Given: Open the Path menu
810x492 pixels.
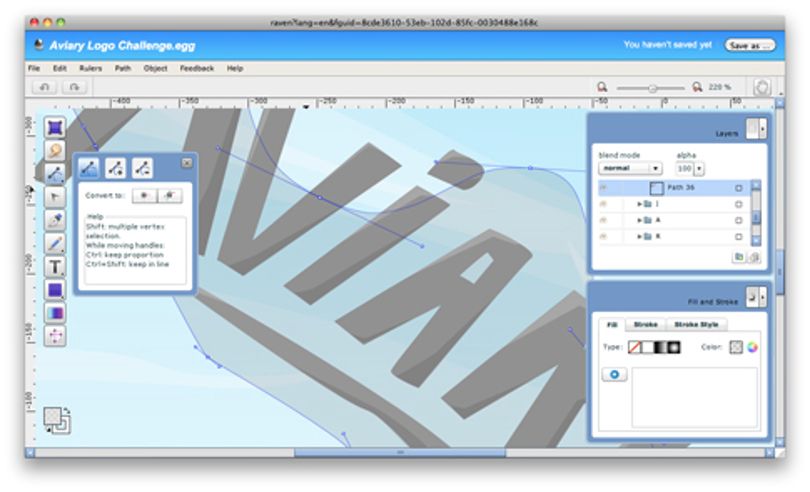Looking at the screenshot, I should [122, 68].
